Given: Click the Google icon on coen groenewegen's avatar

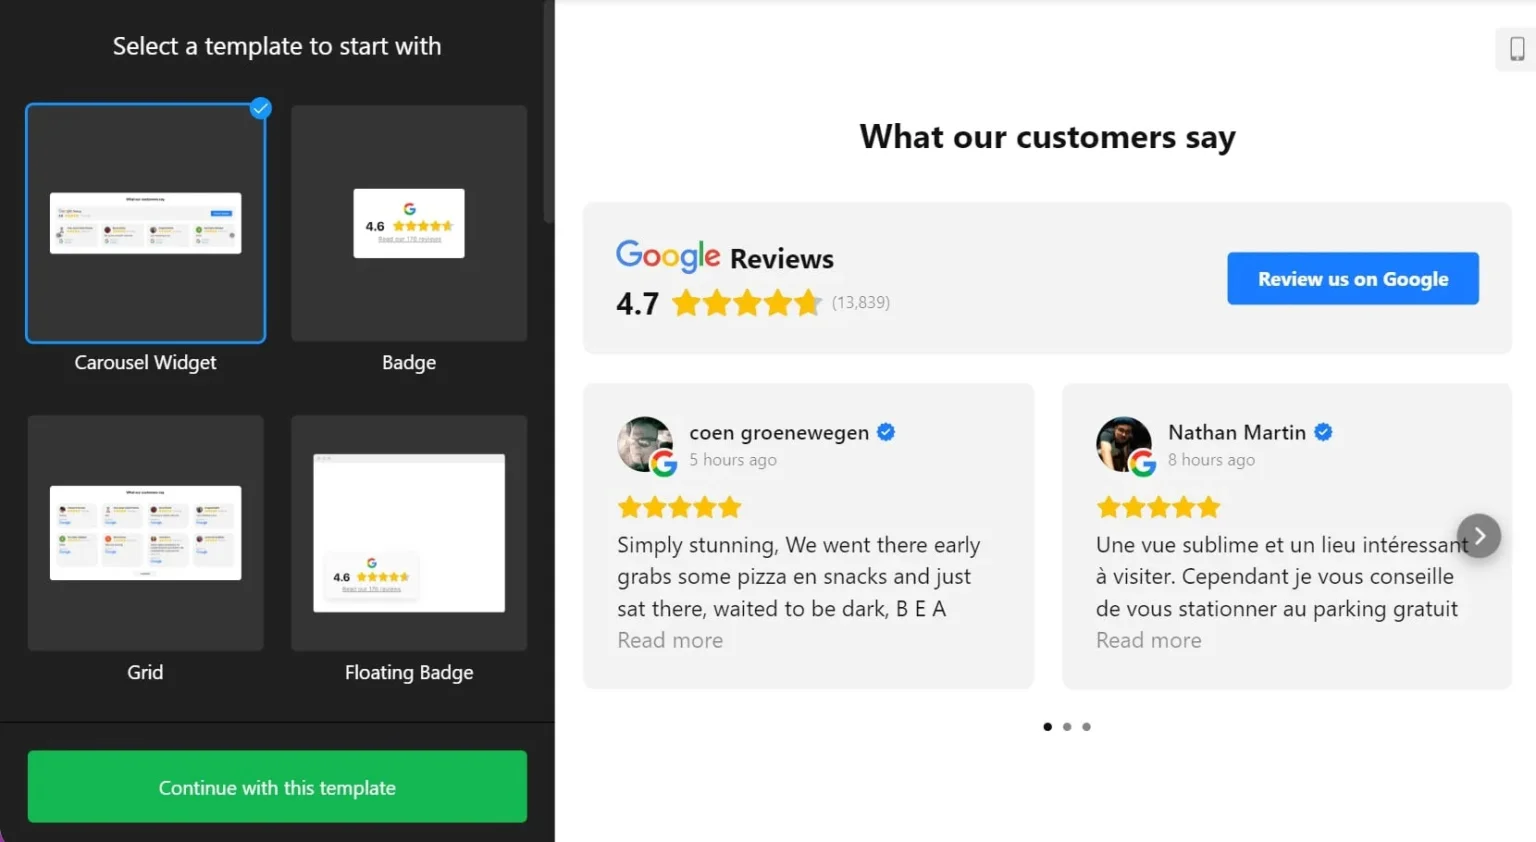Looking at the screenshot, I should pyautogui.click(x=665, y=465).
